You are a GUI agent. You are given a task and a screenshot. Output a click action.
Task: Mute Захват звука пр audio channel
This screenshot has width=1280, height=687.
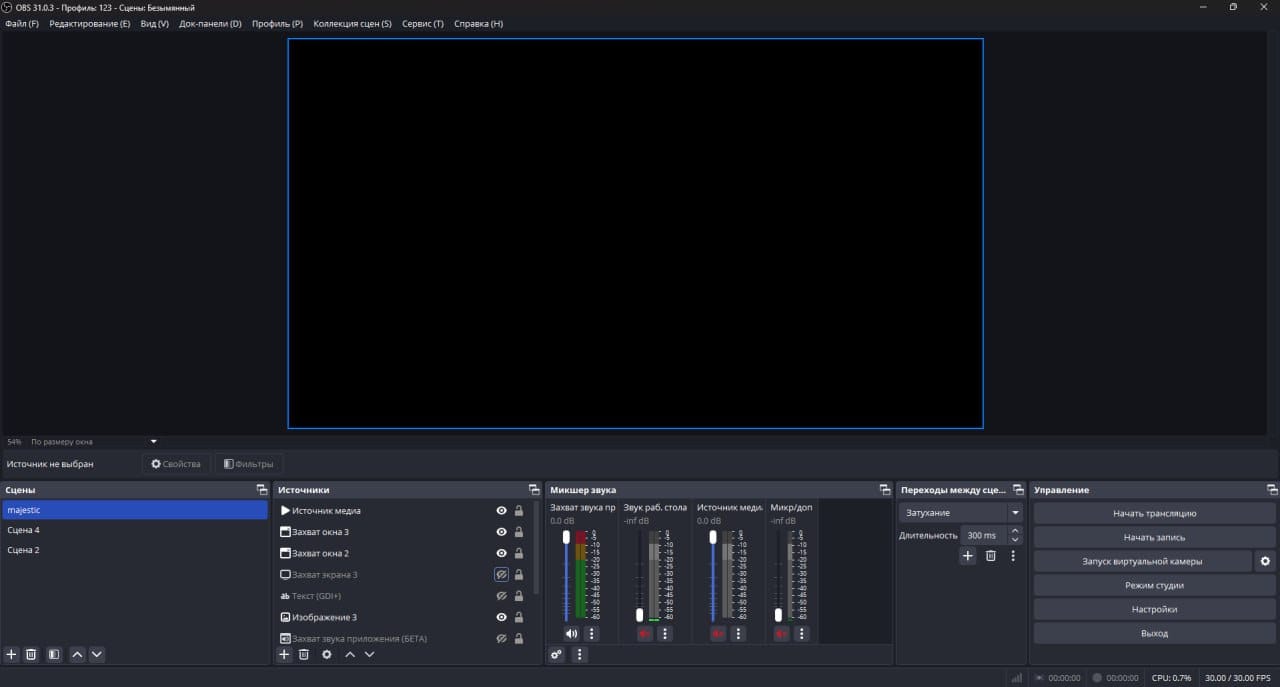point(571,633)
